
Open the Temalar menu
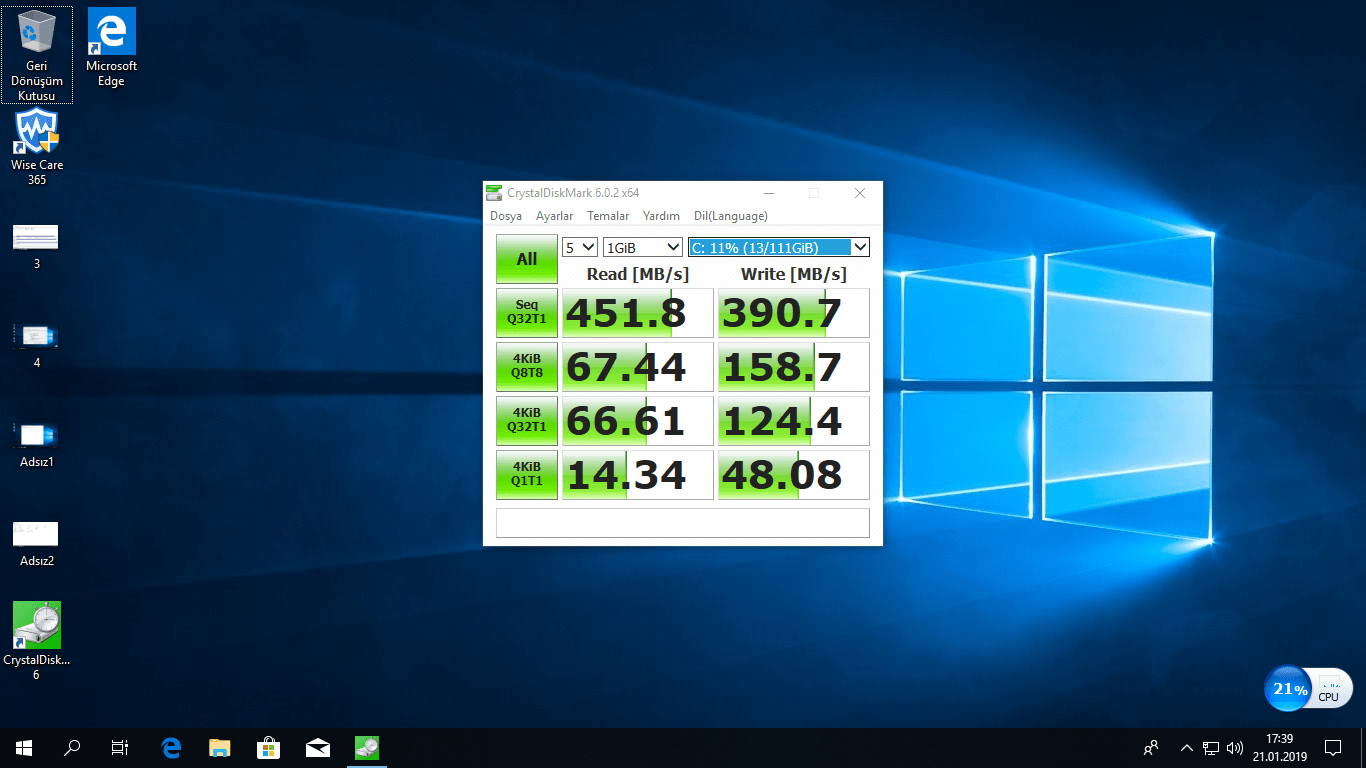(x=608, y=216)
